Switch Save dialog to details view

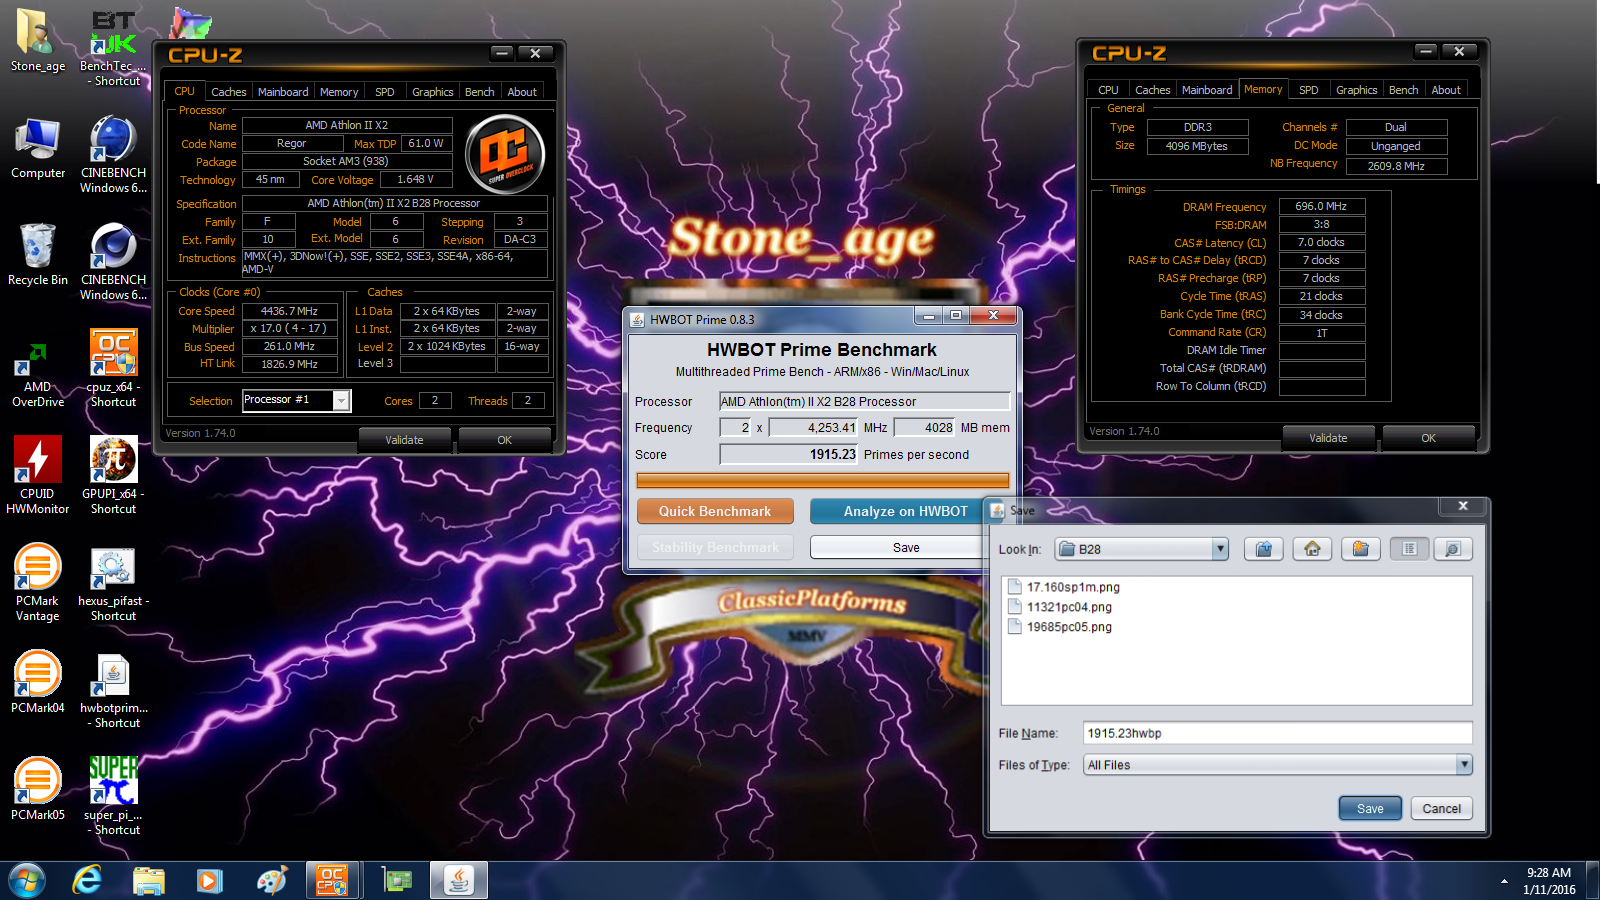[1453, 549]
